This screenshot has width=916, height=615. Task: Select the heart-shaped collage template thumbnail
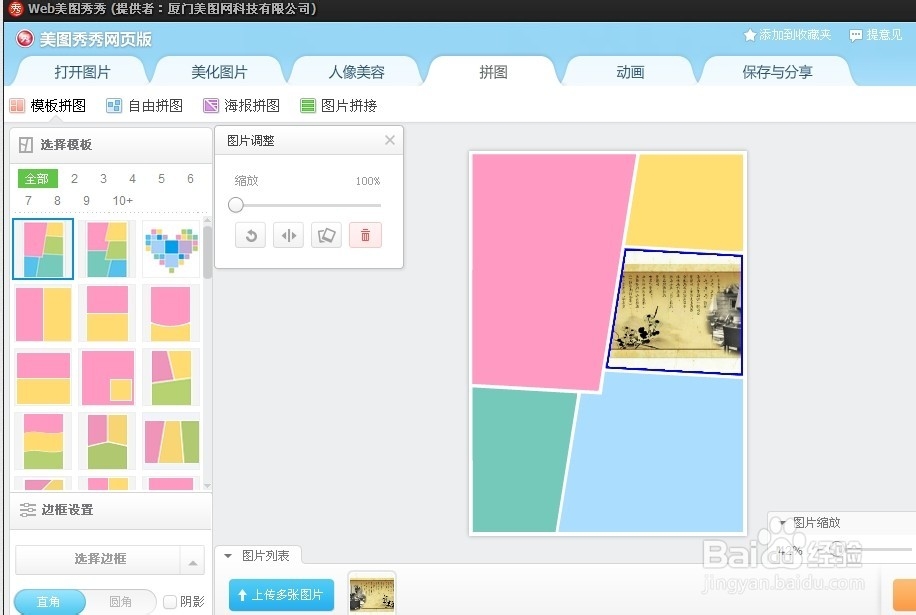[x=171, y=248]
